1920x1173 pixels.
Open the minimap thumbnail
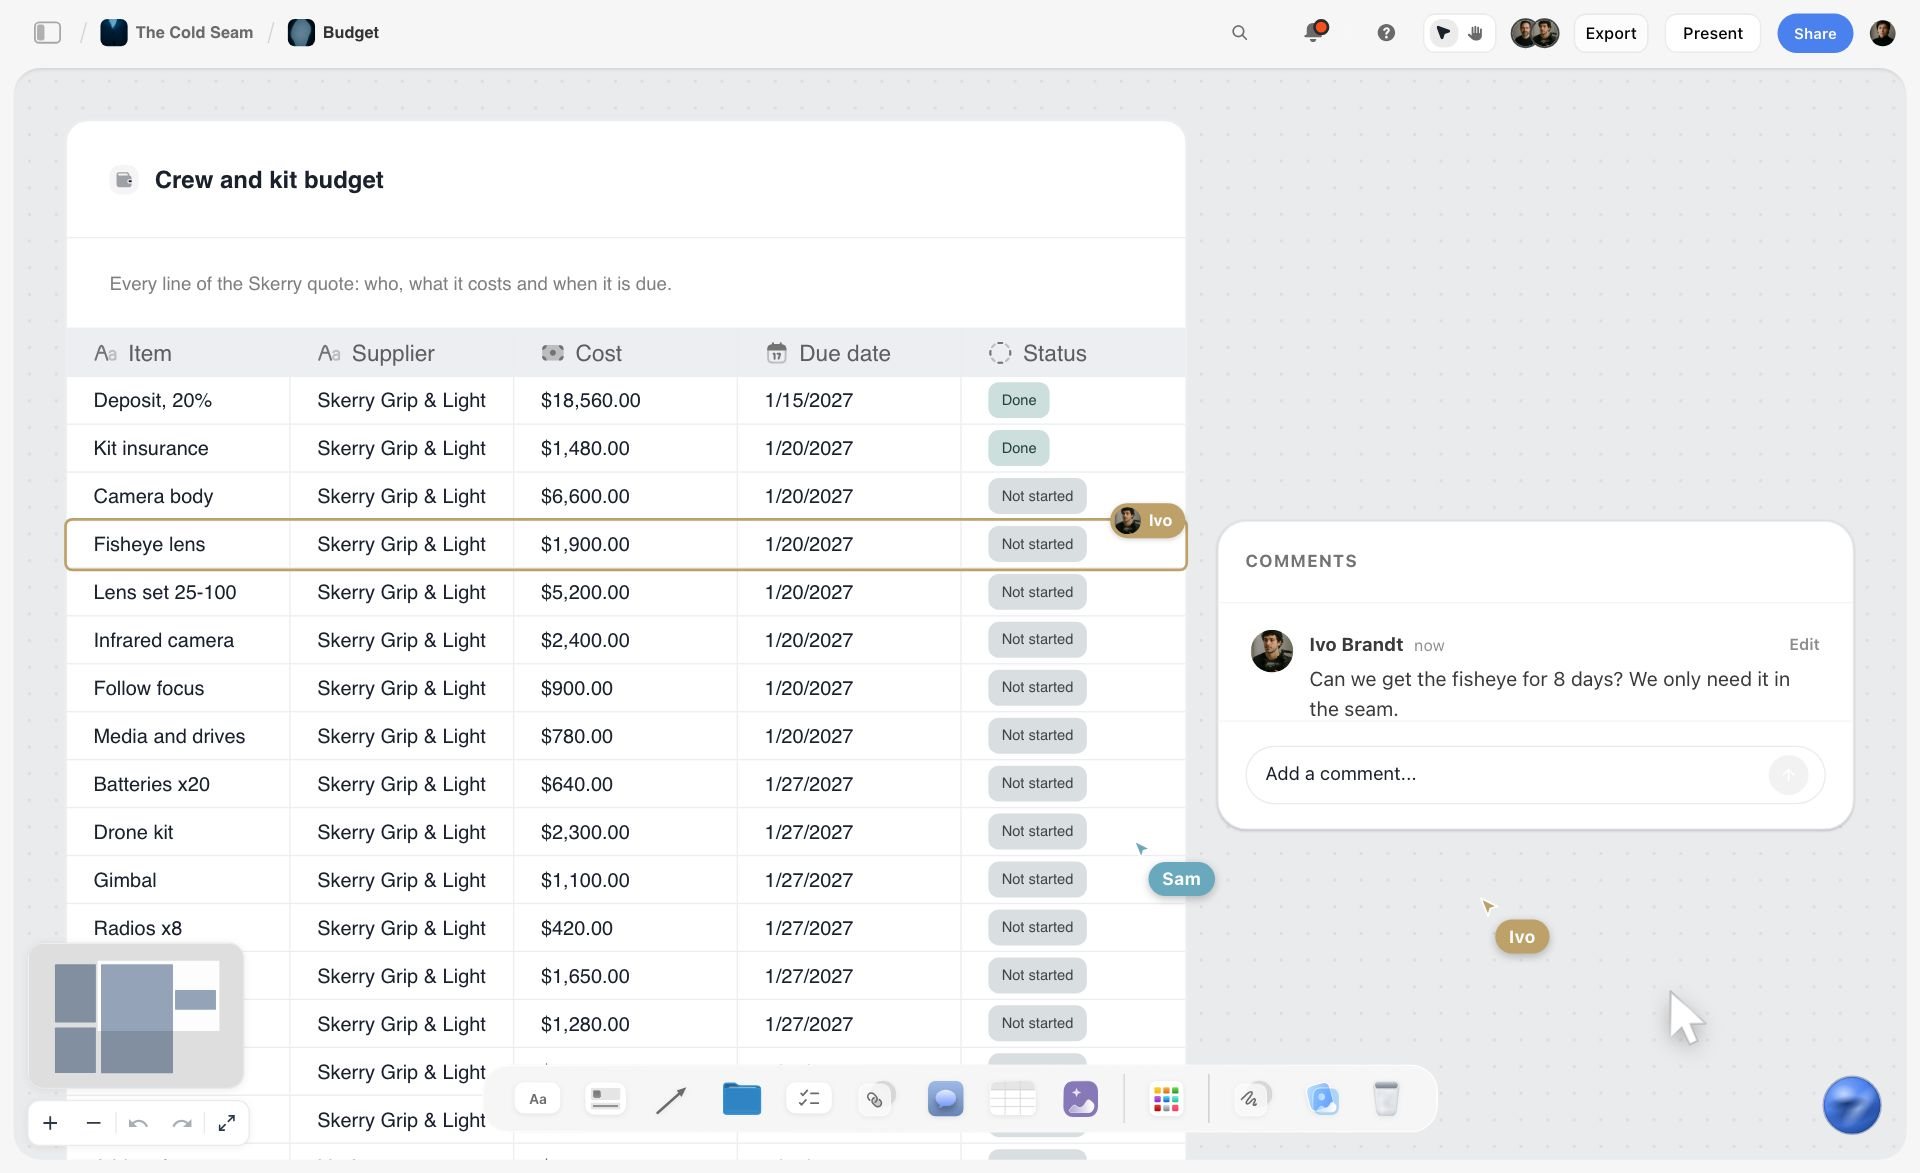(x=136, y=1015)
